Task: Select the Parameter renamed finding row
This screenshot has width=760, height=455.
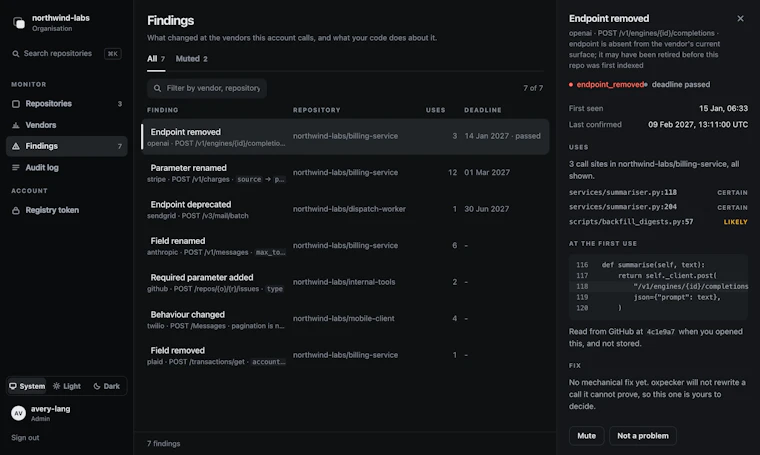Action: (x=345, y=173)
